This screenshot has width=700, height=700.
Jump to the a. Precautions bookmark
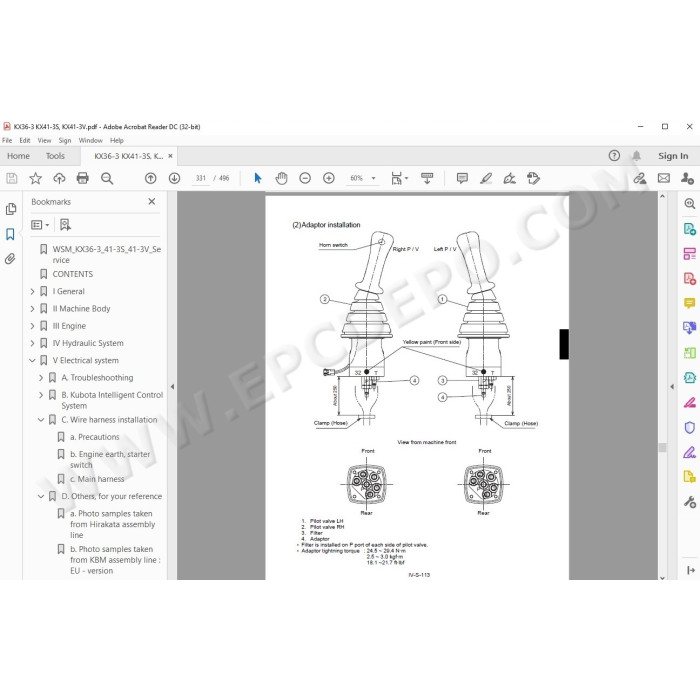click(95, 437)
